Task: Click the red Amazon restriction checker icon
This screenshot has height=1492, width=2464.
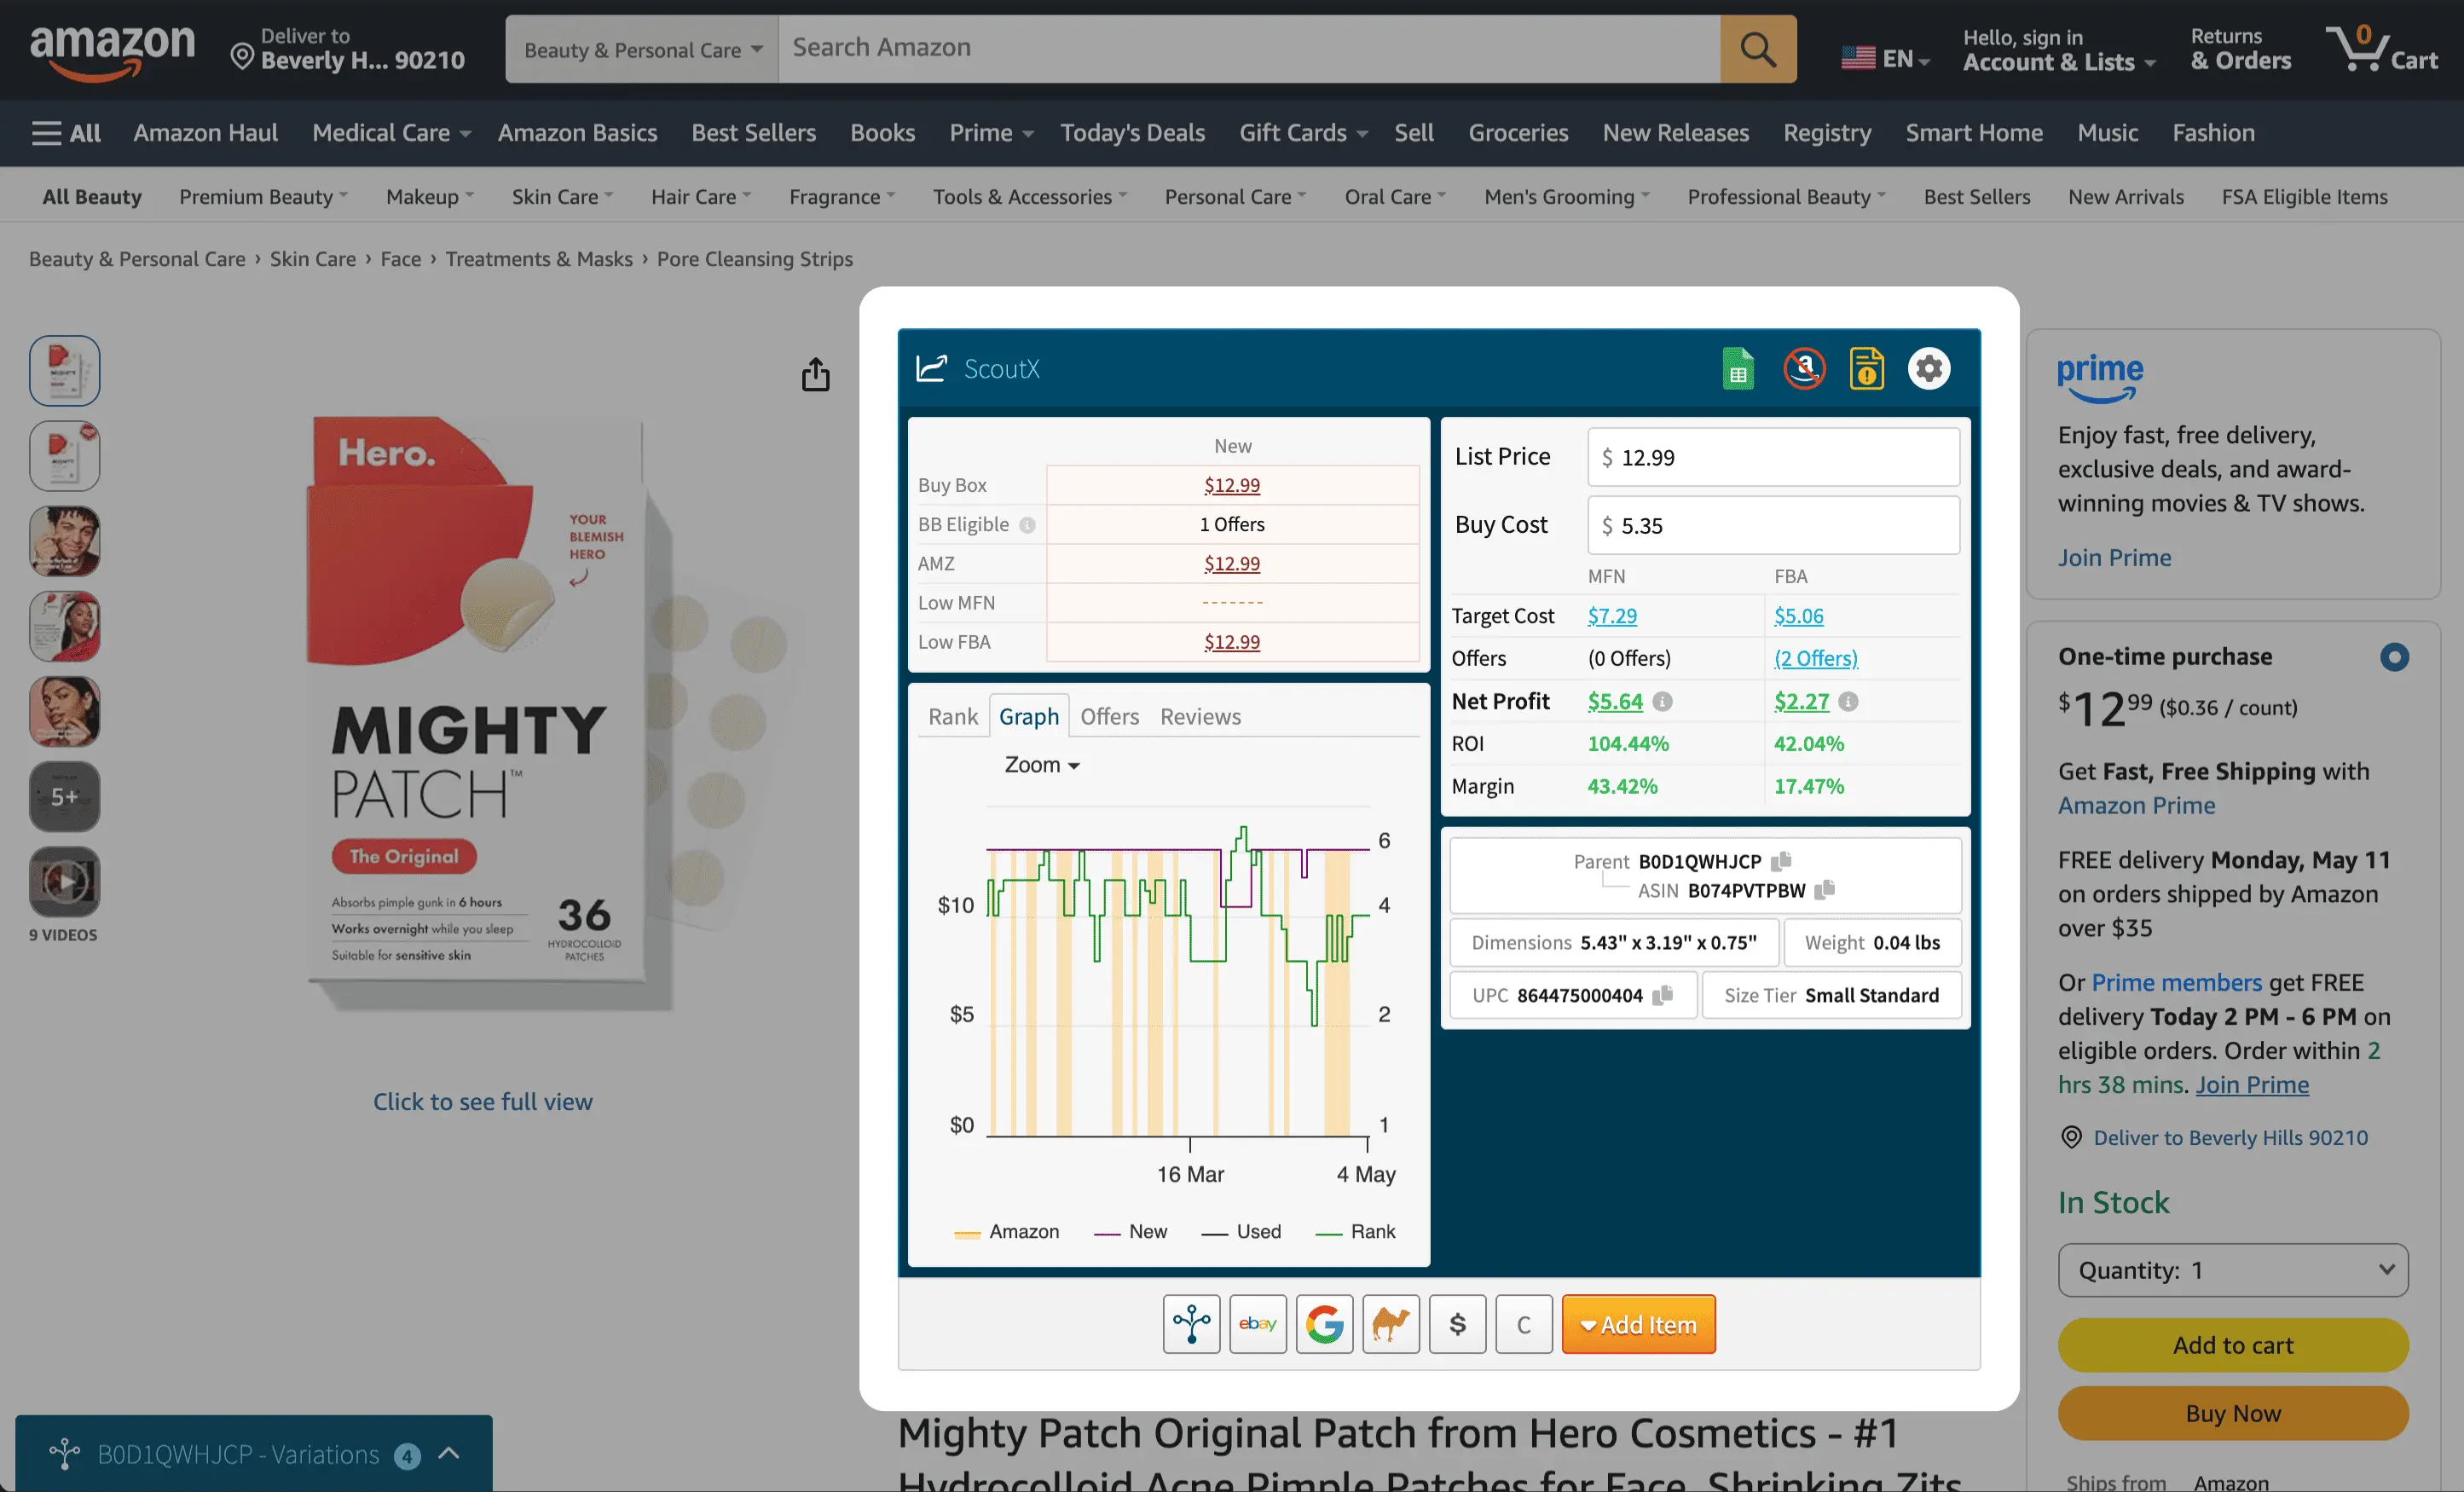Action: [1804, 369]
